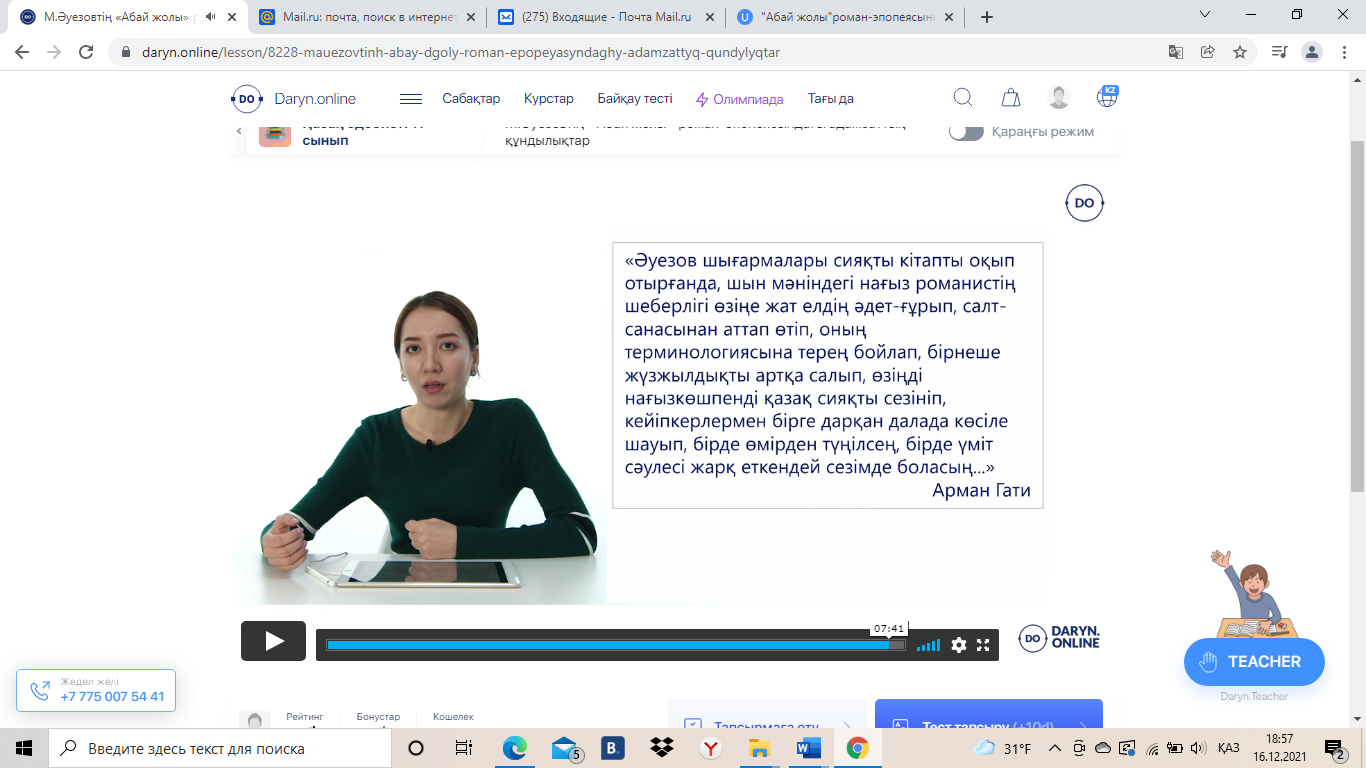
Task: Open the Сабақтар menu item
Action: (x=471, y=99)
